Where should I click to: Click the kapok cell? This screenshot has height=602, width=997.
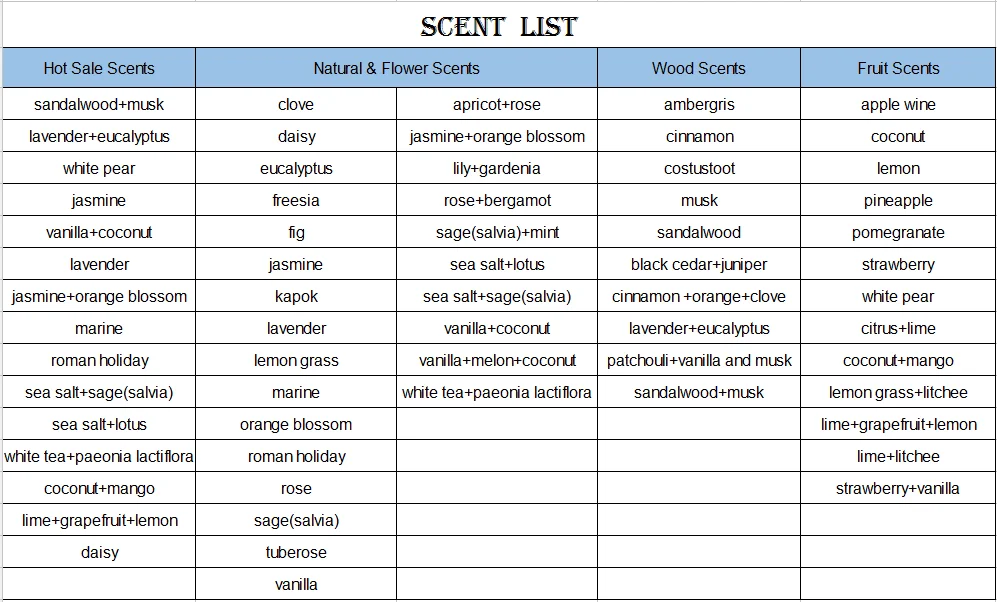296,296
